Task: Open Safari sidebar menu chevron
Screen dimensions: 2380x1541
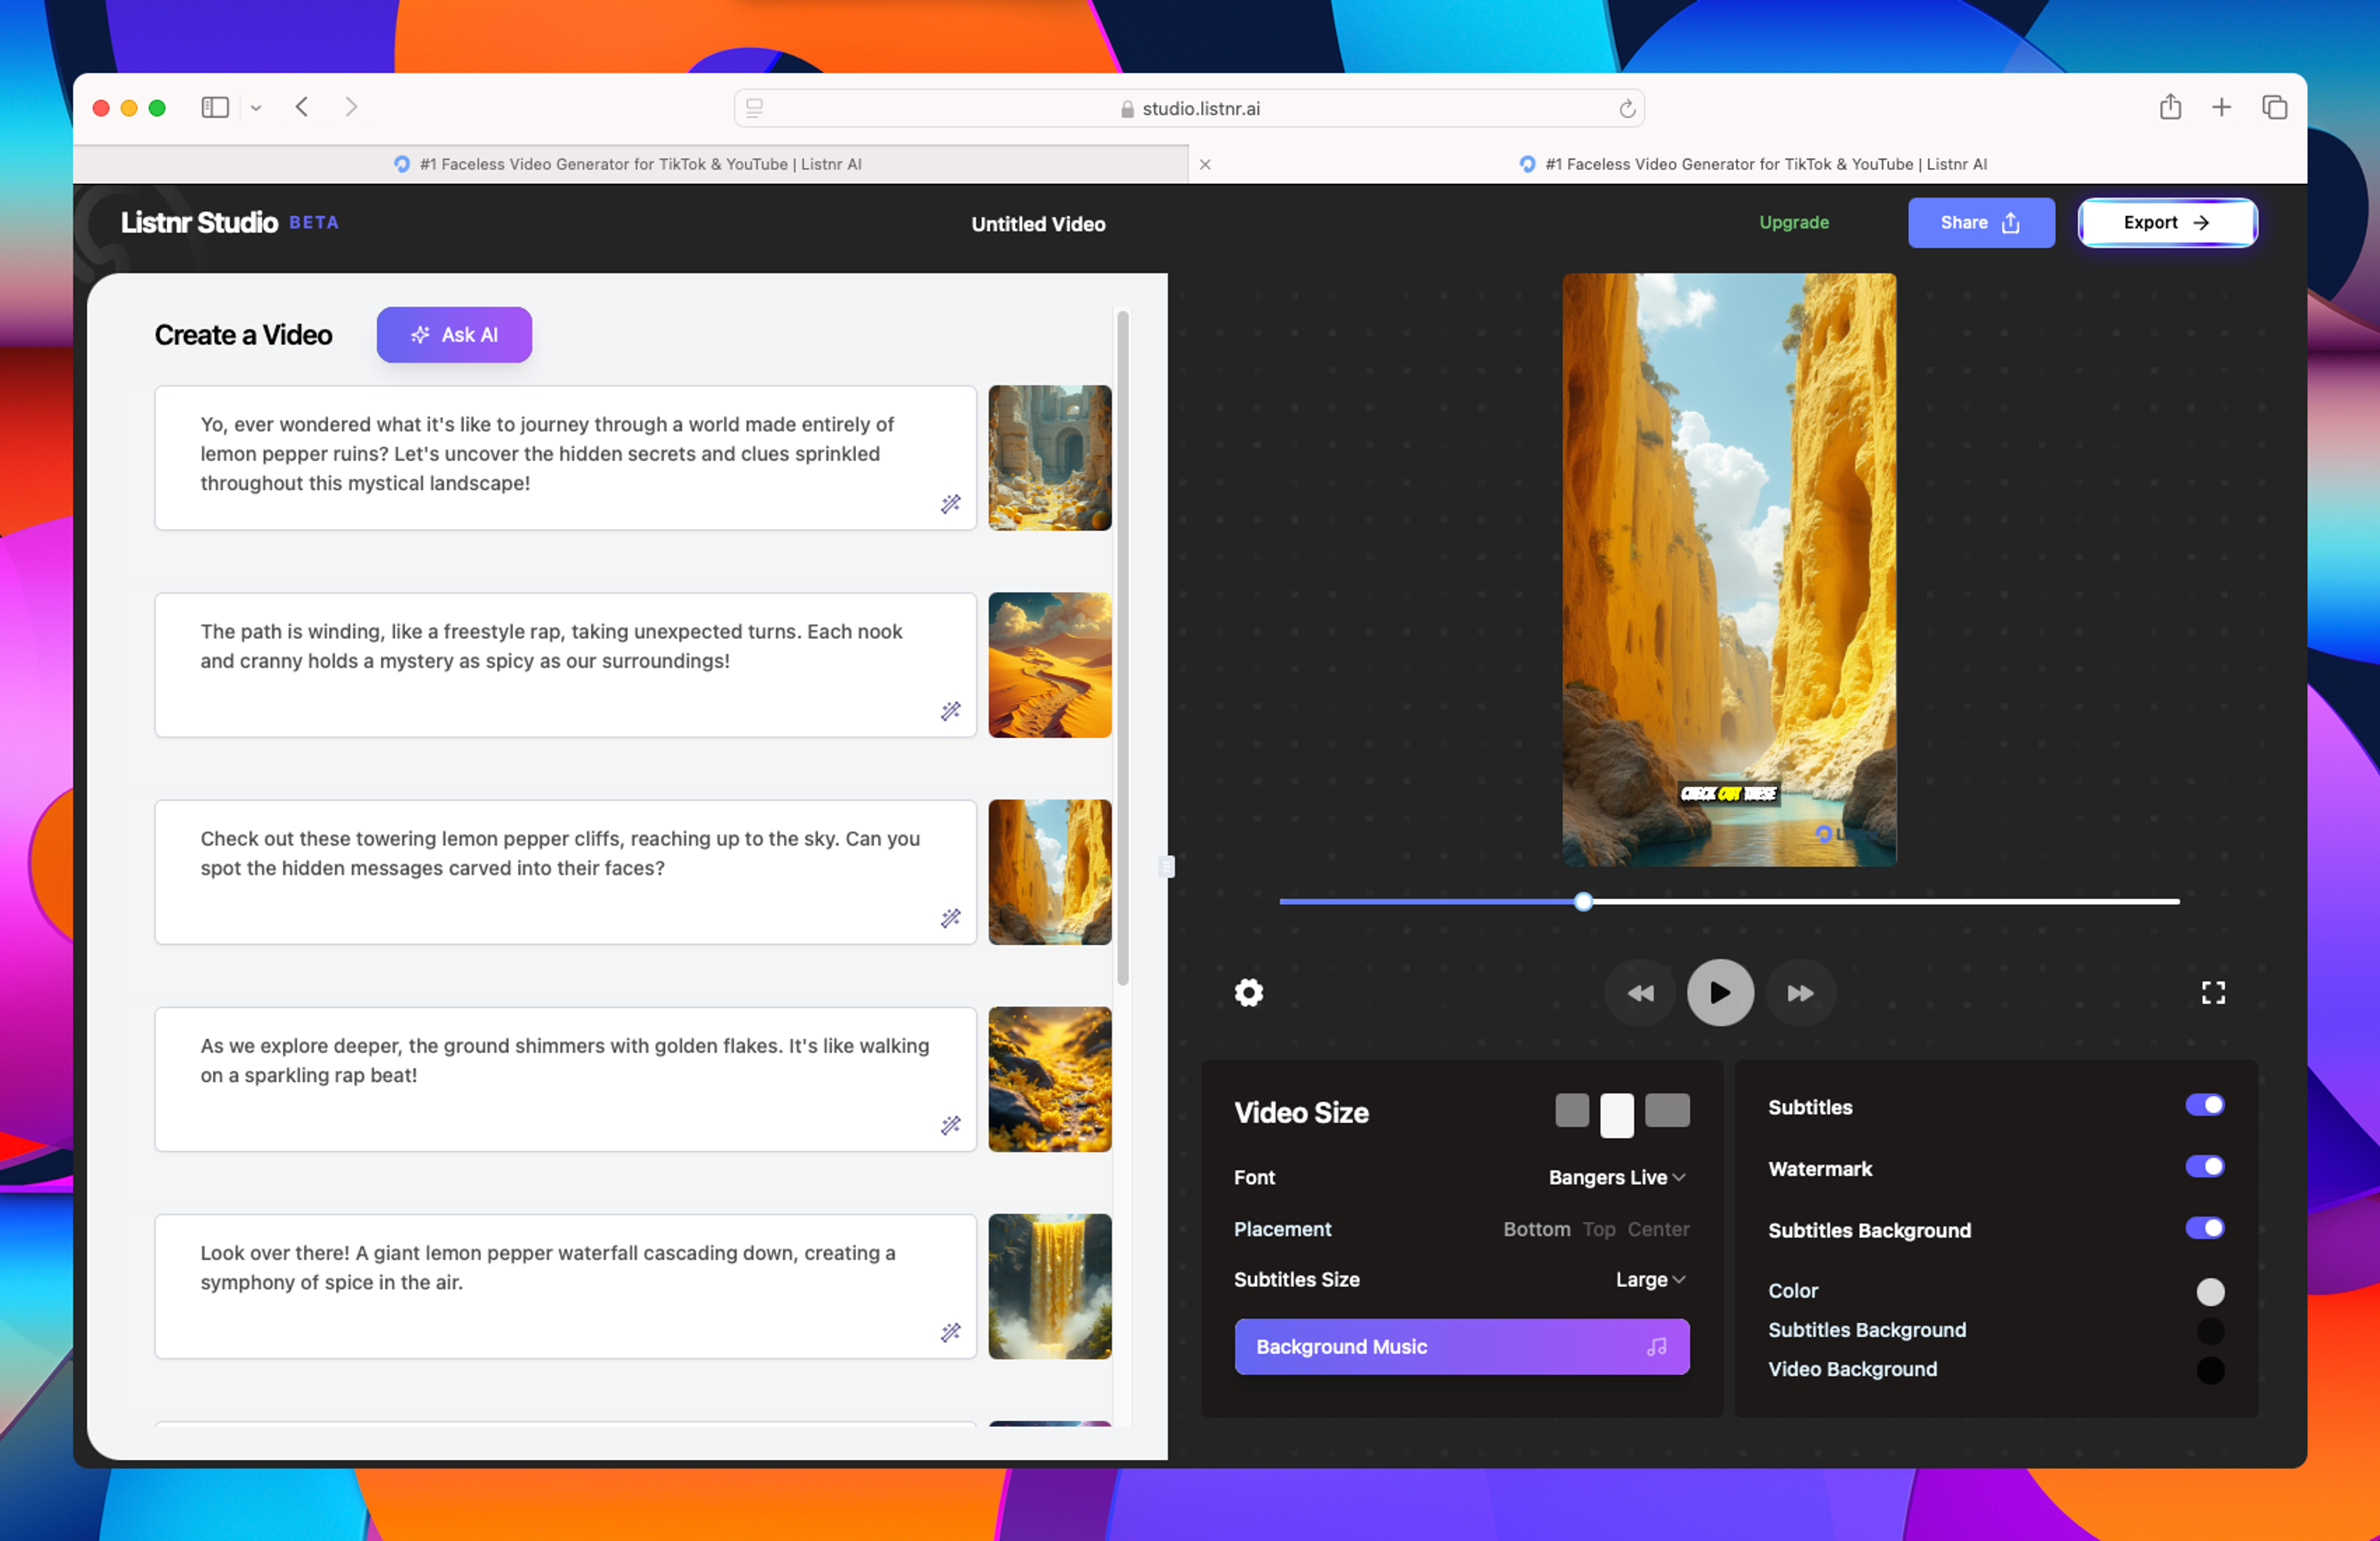Action: (x=256, y=108)
